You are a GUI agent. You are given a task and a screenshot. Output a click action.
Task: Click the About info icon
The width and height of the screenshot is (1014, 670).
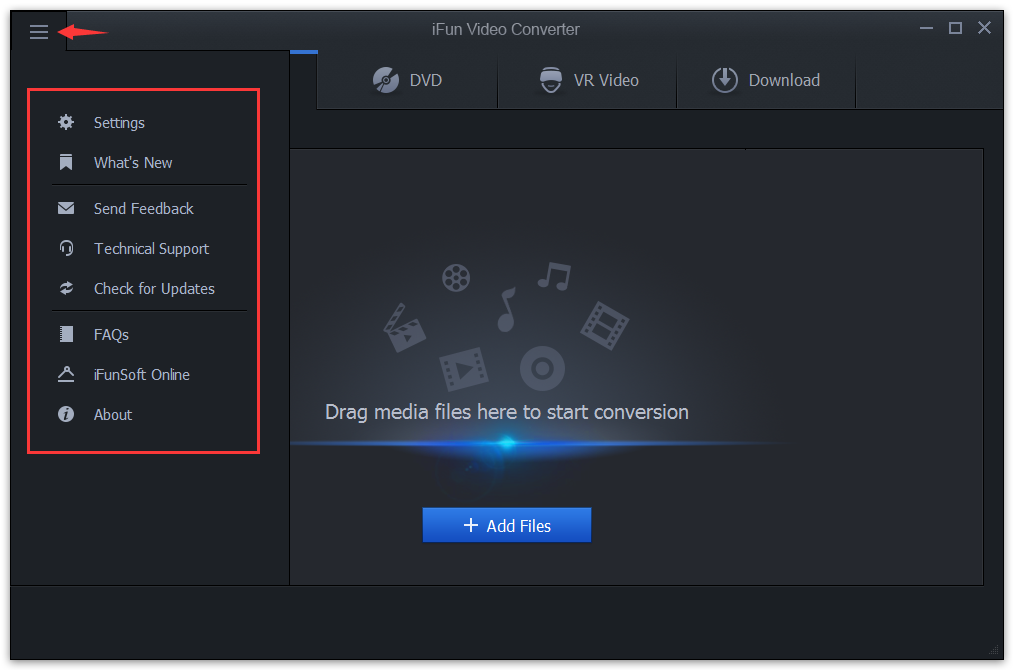(x=66, y=415)
